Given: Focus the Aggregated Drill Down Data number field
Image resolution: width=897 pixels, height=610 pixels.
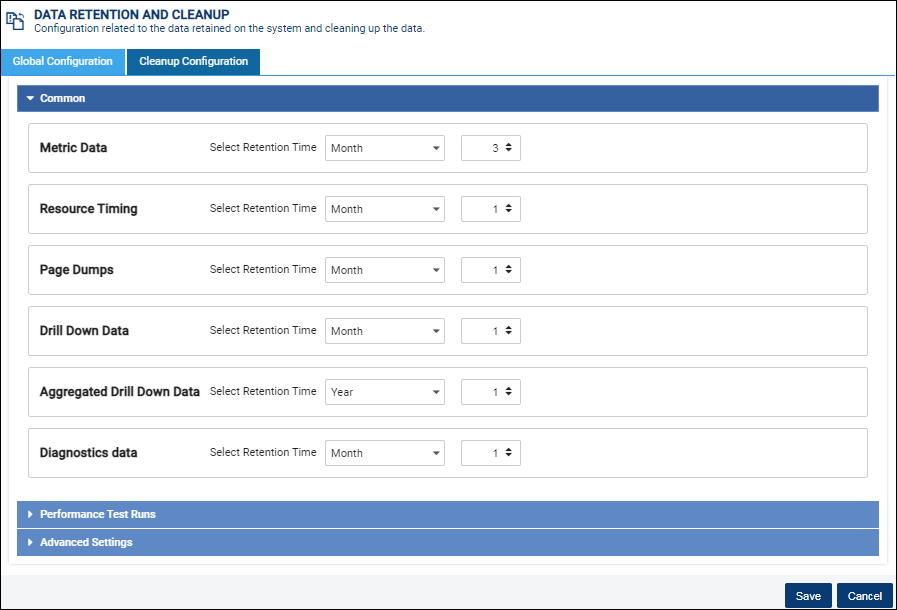Looking at the screenshot, I should tap(491, 393).
